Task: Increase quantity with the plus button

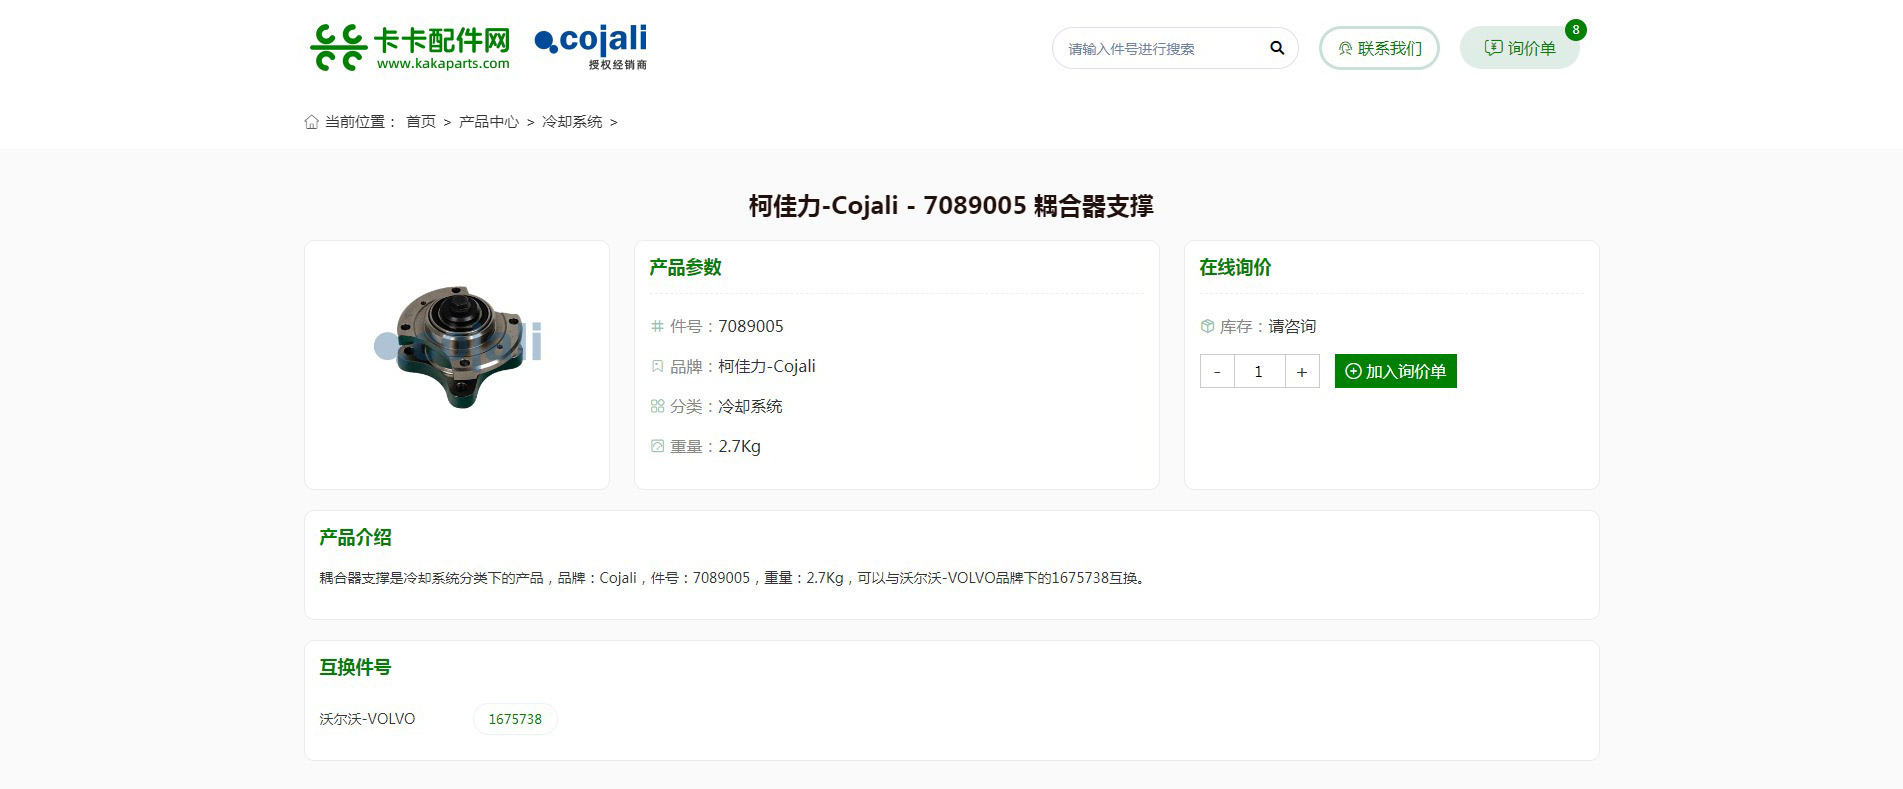Action: click(1302, 371)
